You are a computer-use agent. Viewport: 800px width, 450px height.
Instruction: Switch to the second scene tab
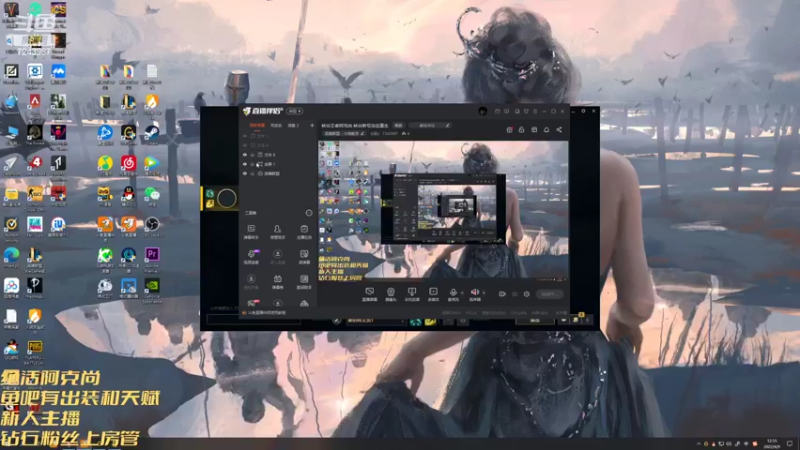[x=276, y=126]
